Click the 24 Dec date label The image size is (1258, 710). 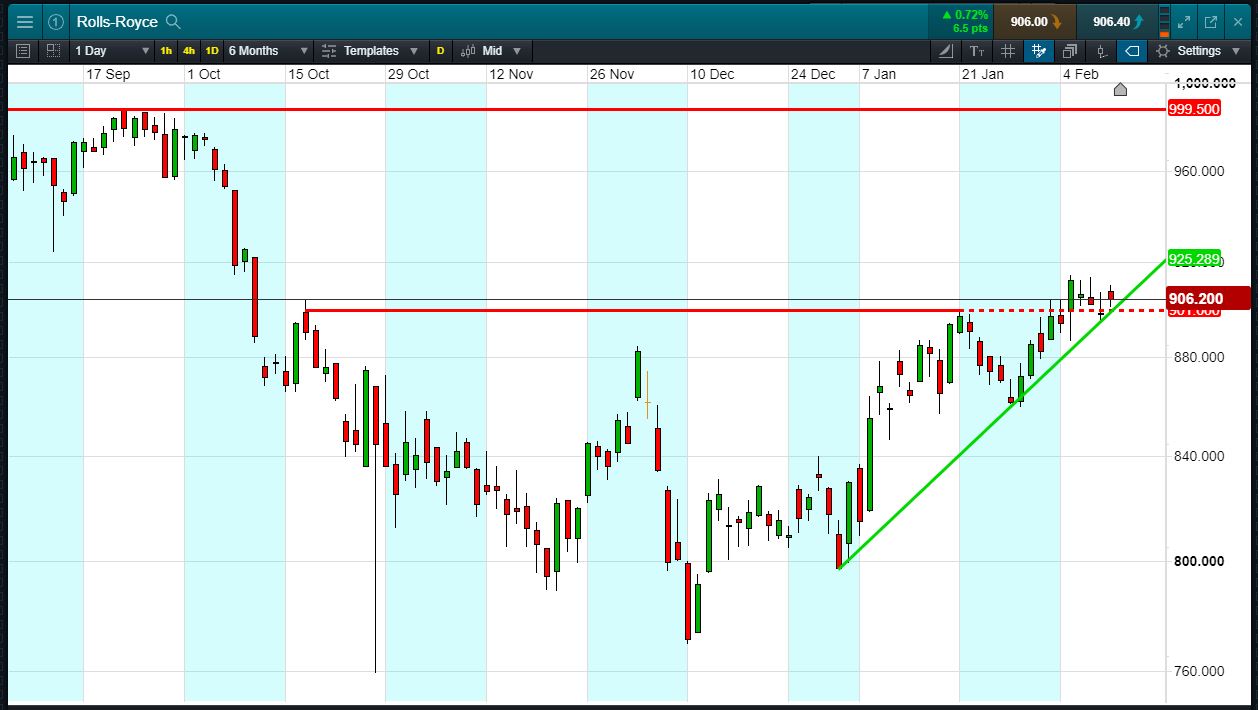813,74
